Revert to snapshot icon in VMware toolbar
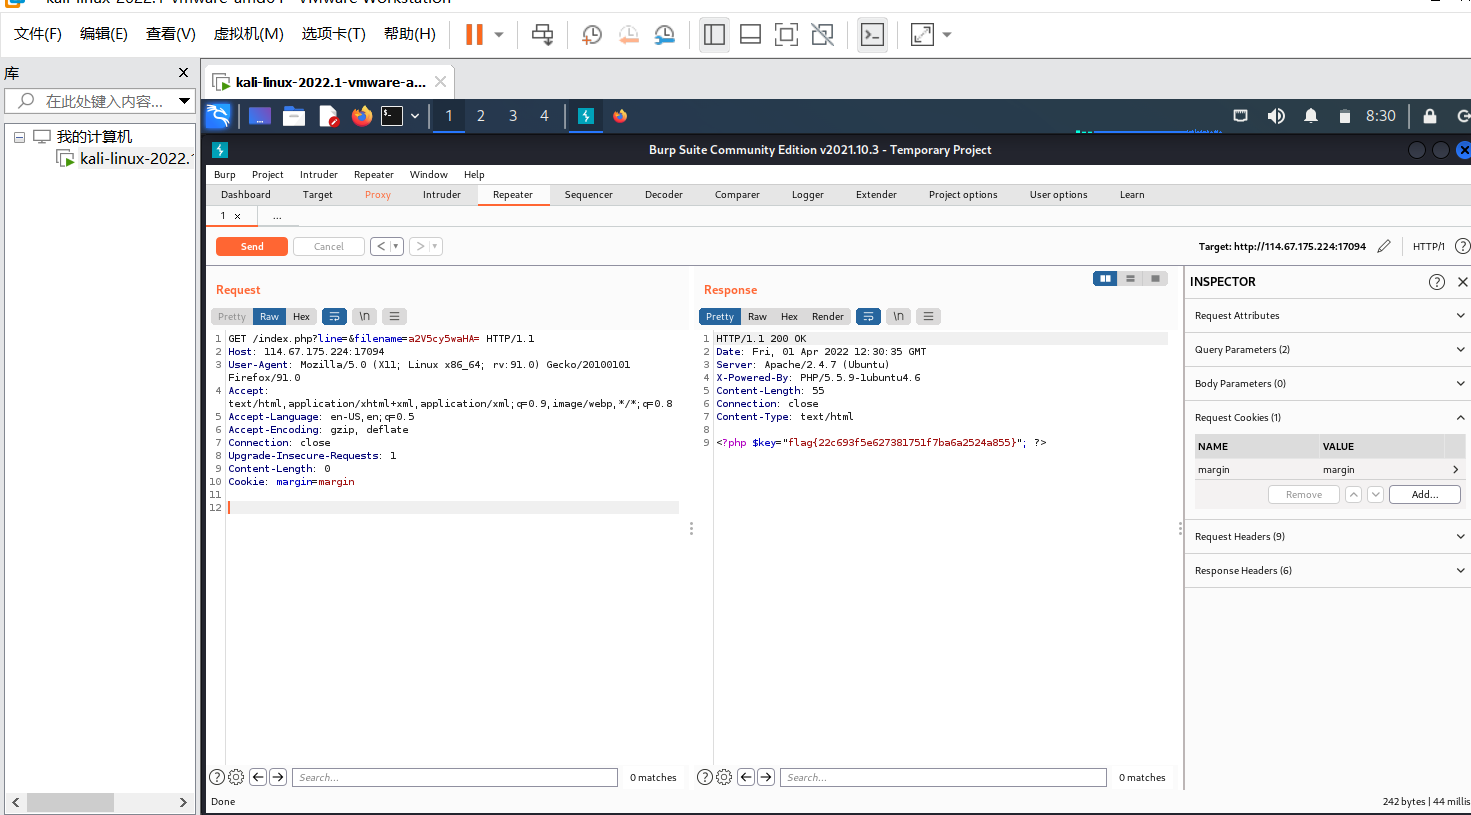The image size is (1471, 815). pyautogui.click(x=628, y=35)
